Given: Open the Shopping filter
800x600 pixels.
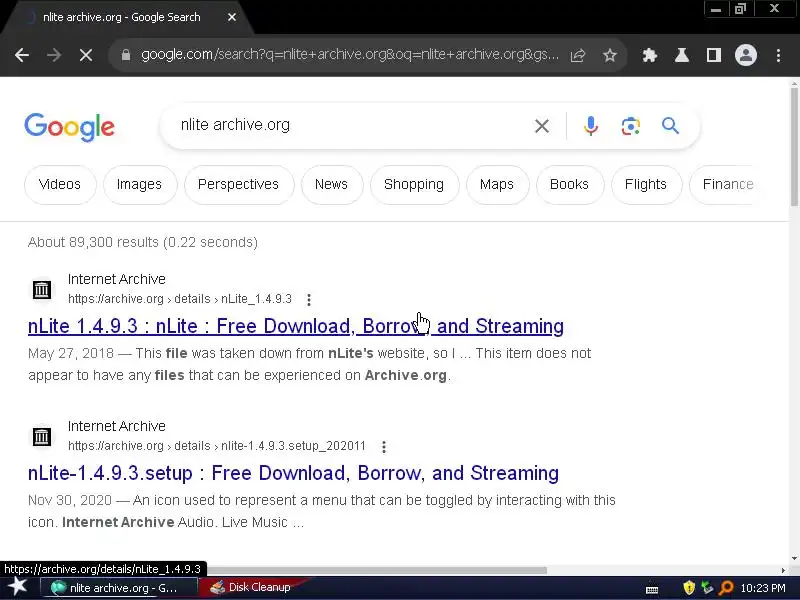Looking at the screenshot, I should point(414,184).
